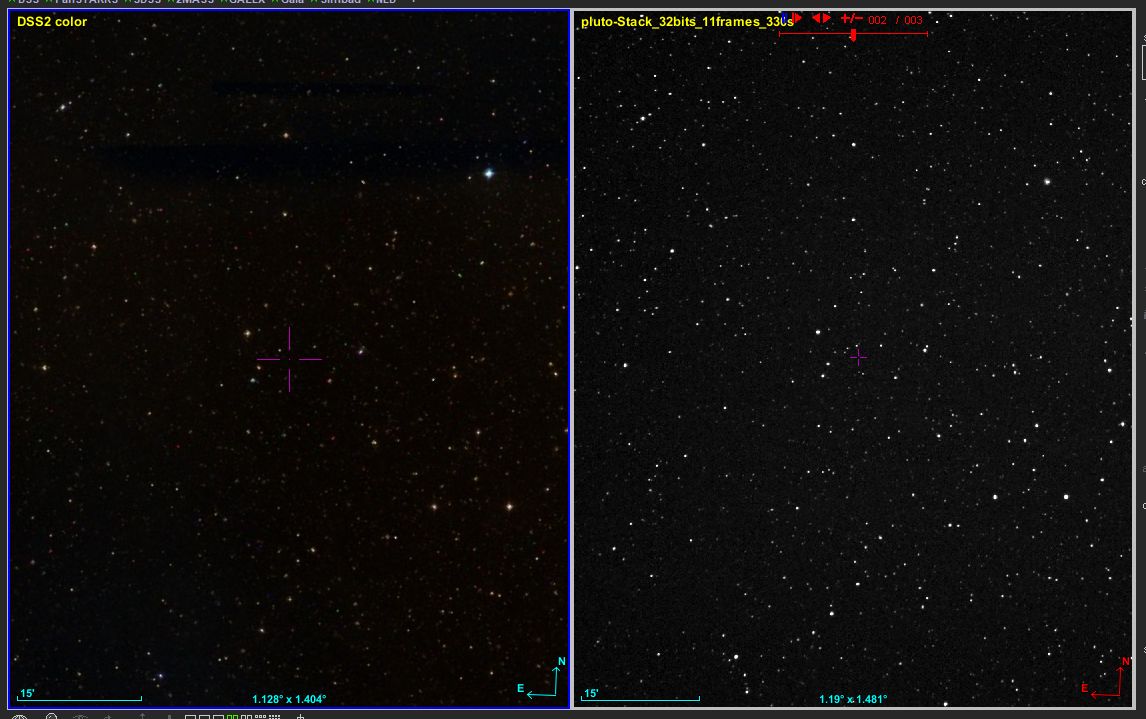Screen dimensions: 1146x719
Task: Click the 002 / 003 frame counter
Action: (x=895, y=20)
